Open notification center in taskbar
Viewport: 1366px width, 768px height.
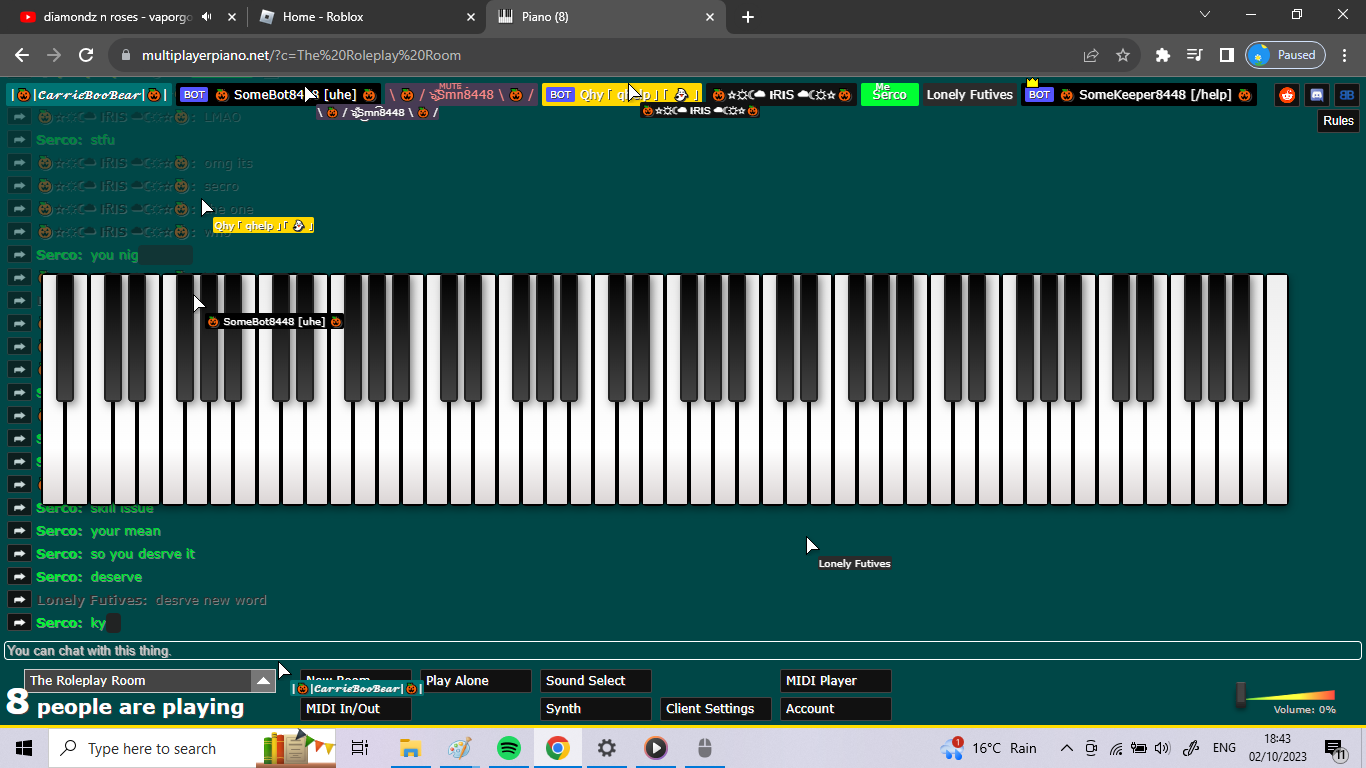[1335, 748]
